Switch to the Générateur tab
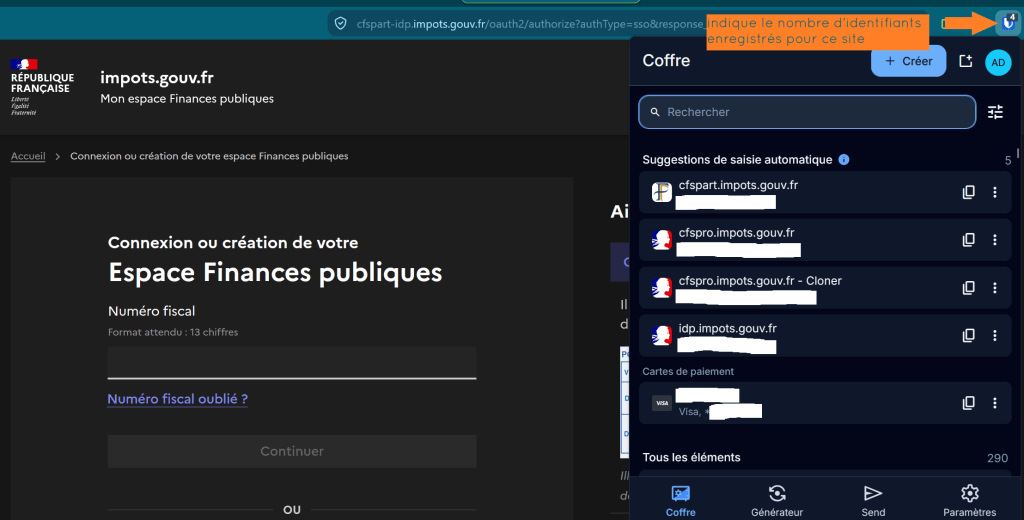This screenshot has width=1024, height=520. 776,501
